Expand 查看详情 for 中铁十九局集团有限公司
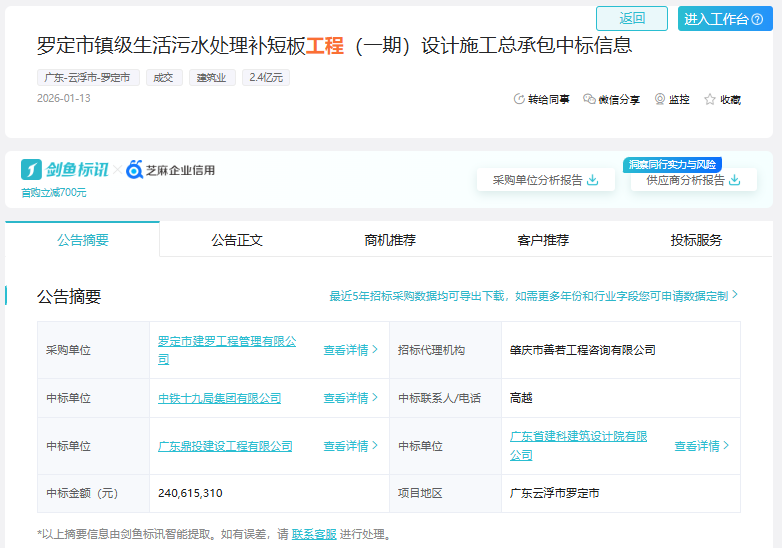The image size is (782, 548). [x=350, y=398]
